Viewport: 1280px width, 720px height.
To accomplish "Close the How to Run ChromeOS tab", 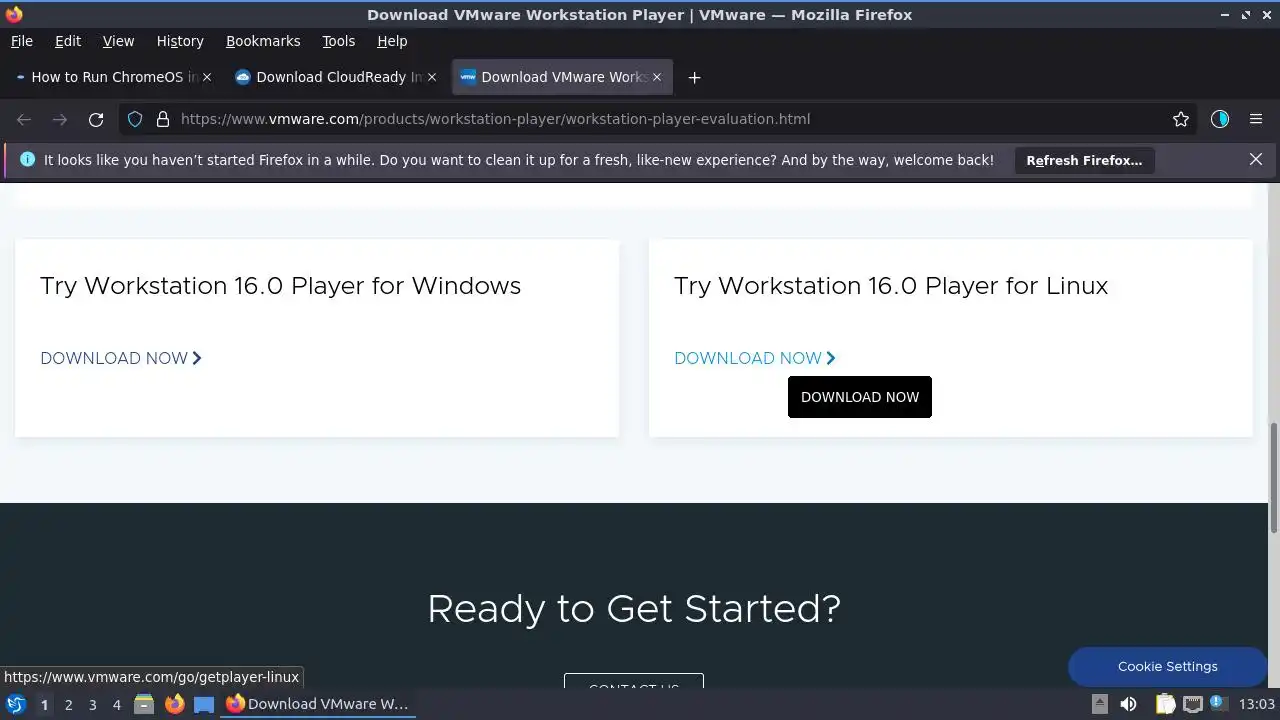I will point(207,77).
